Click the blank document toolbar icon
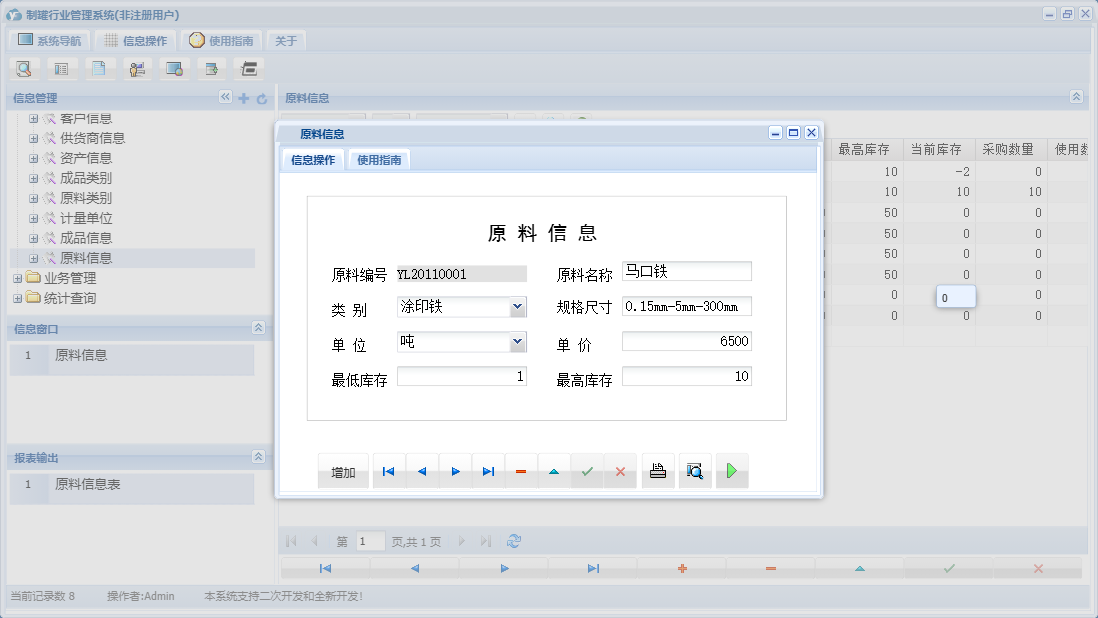This screenshot has width=1098, height=618. [99, 69]
